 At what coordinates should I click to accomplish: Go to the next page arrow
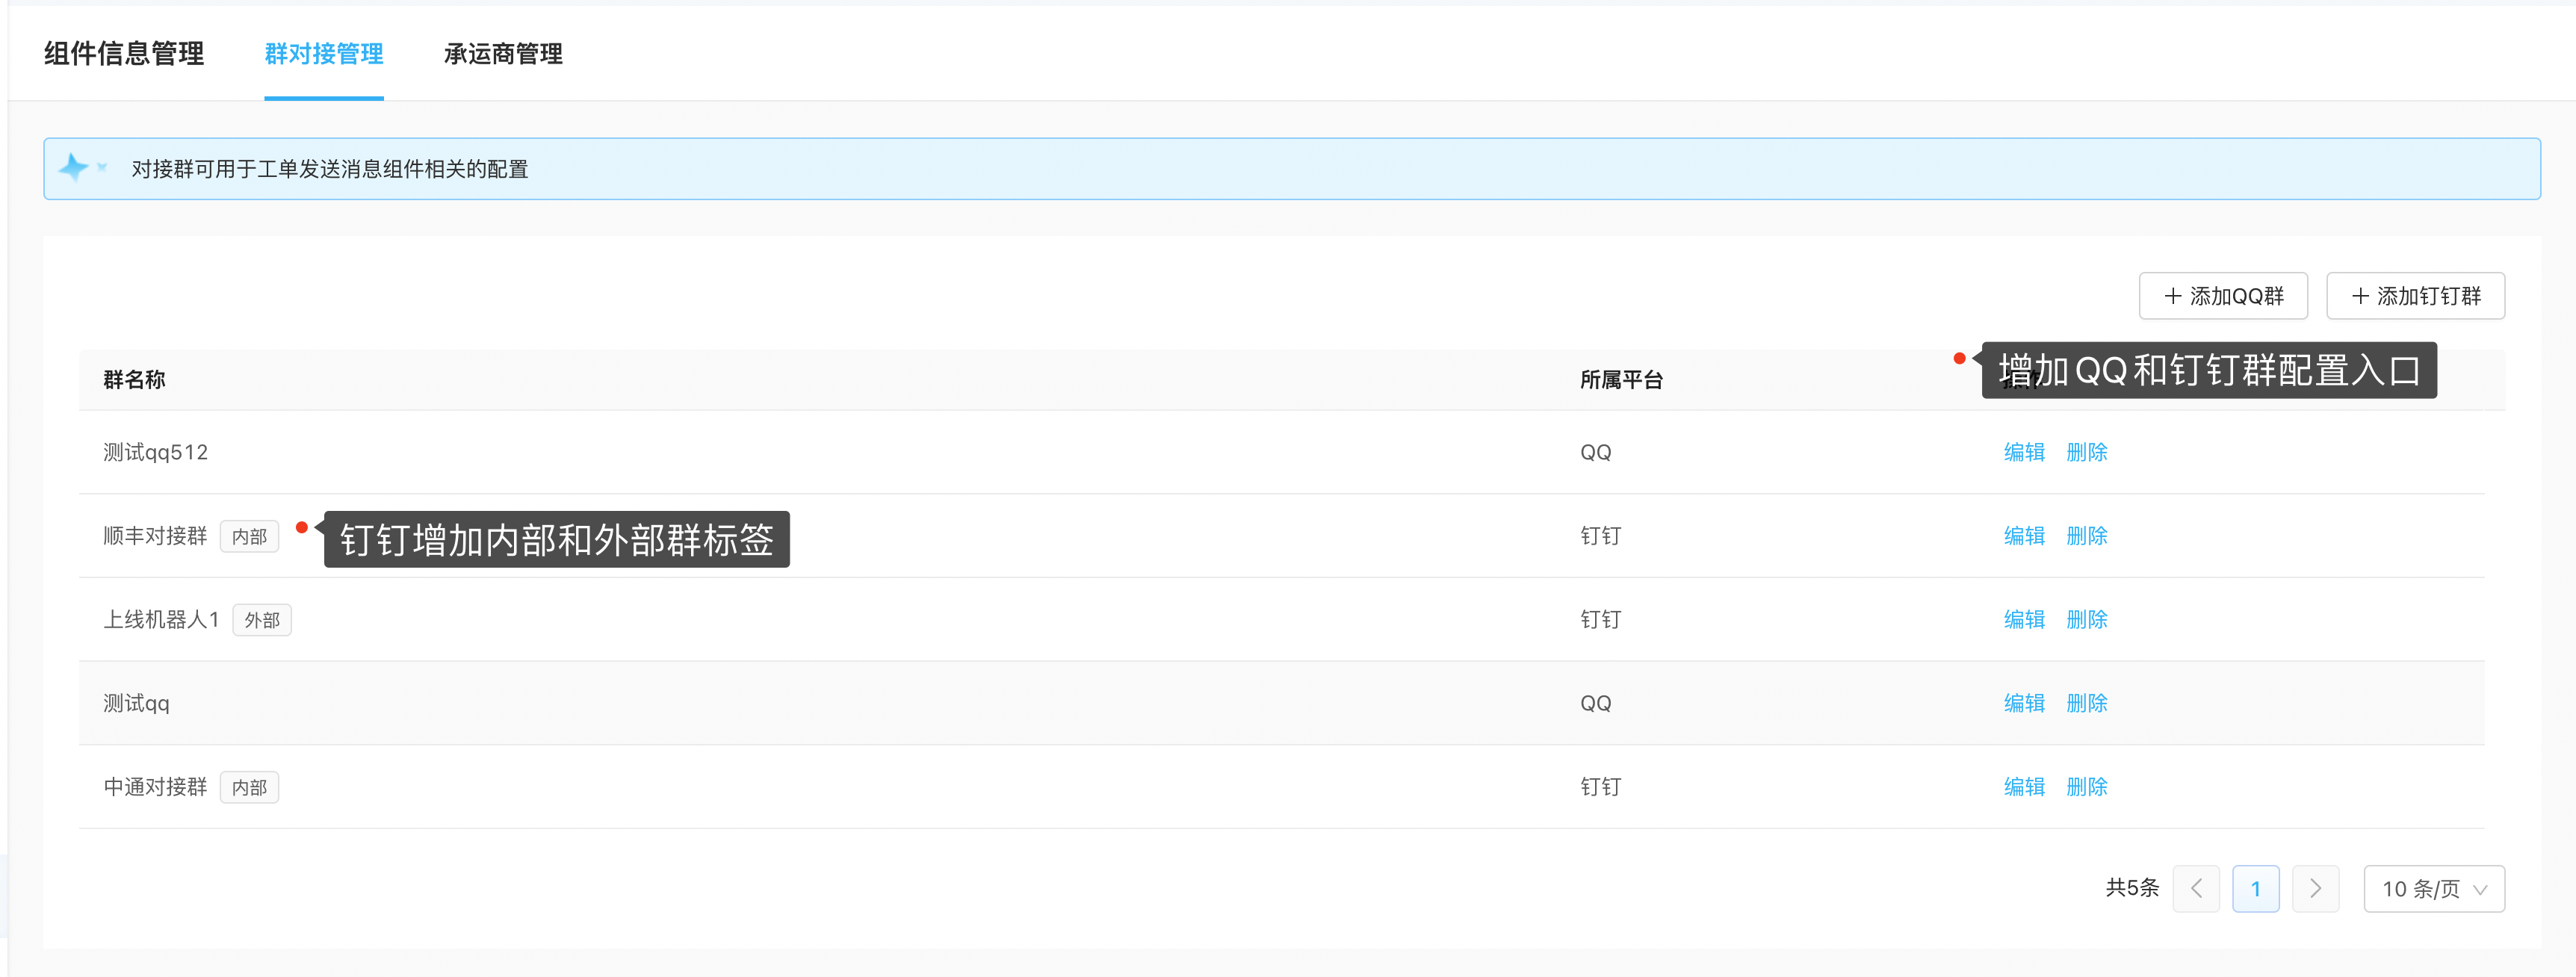click(x=2315, y=888)
